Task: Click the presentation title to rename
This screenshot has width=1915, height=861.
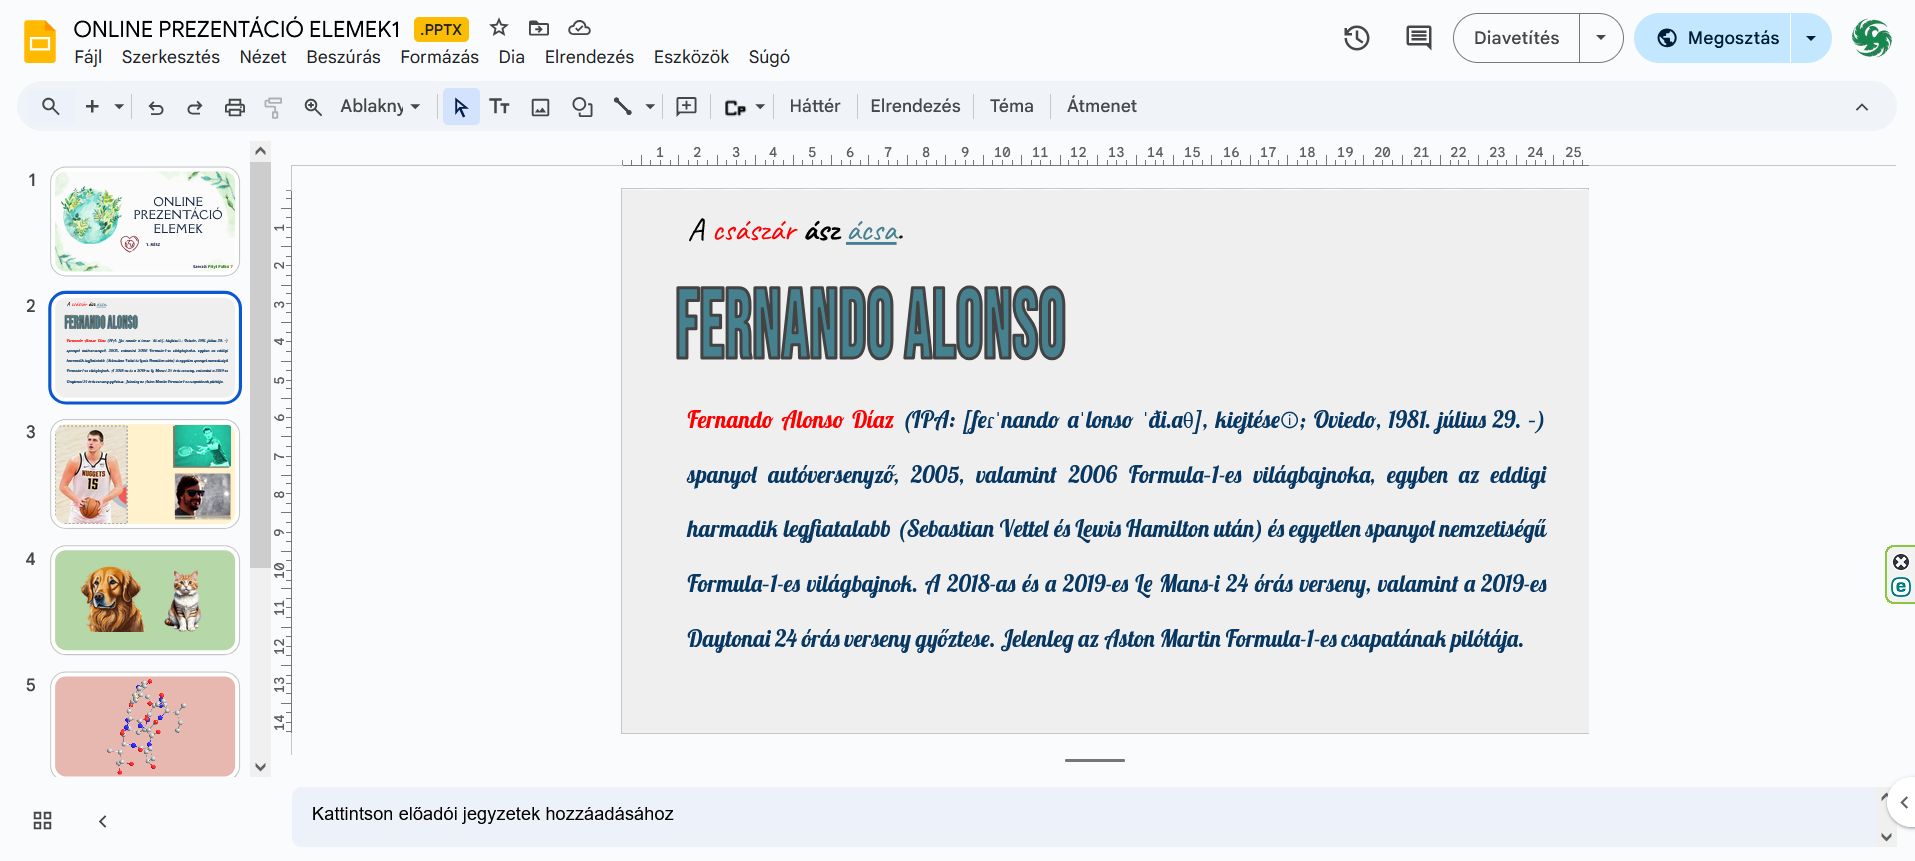Action: (237, 29)
